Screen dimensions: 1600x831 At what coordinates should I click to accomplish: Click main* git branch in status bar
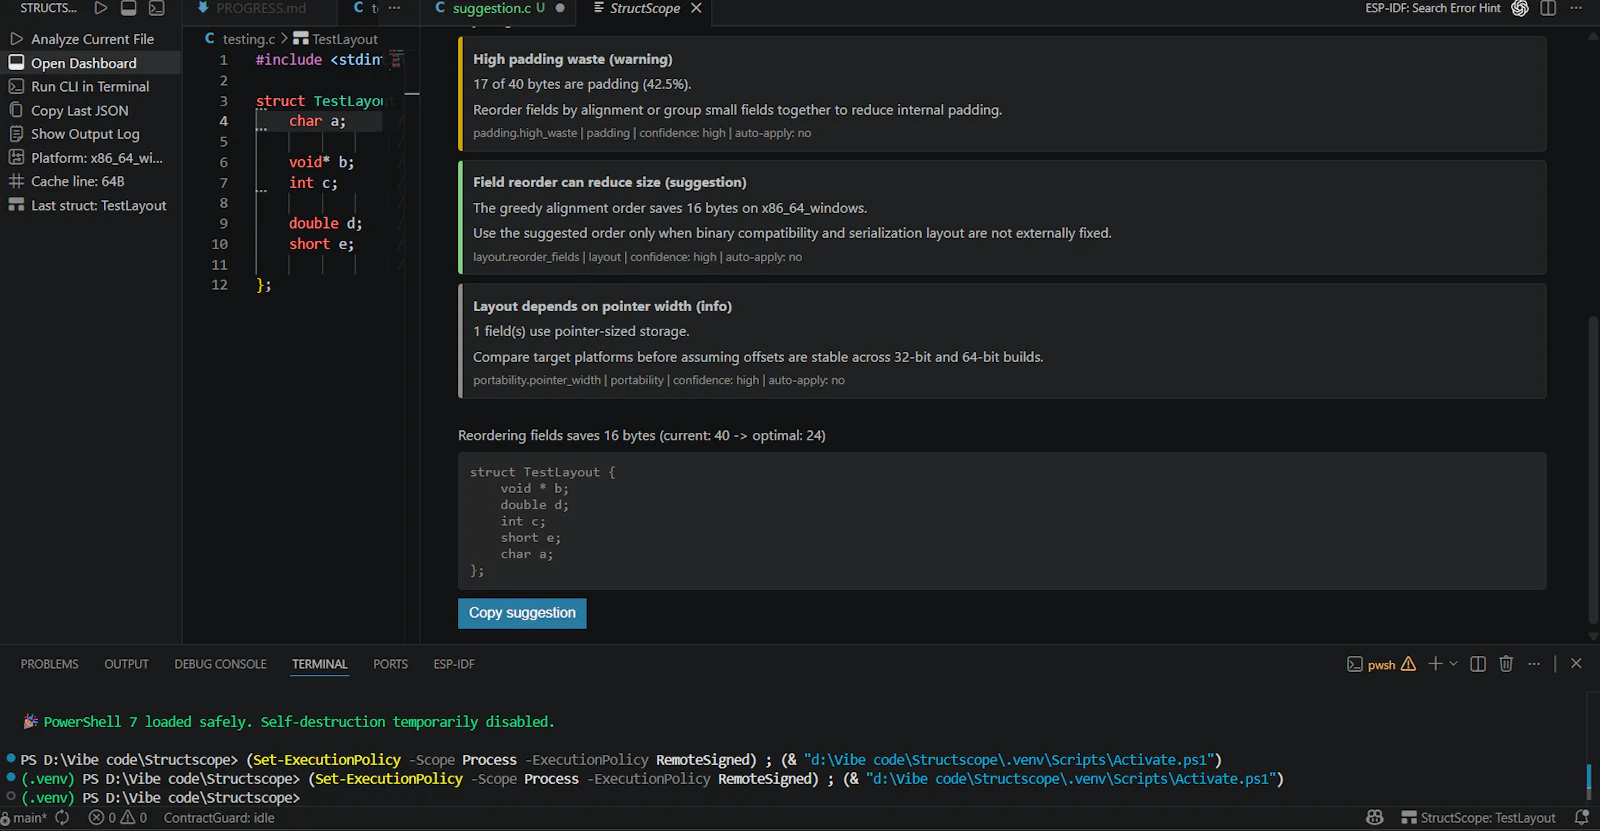coord(24,818)
